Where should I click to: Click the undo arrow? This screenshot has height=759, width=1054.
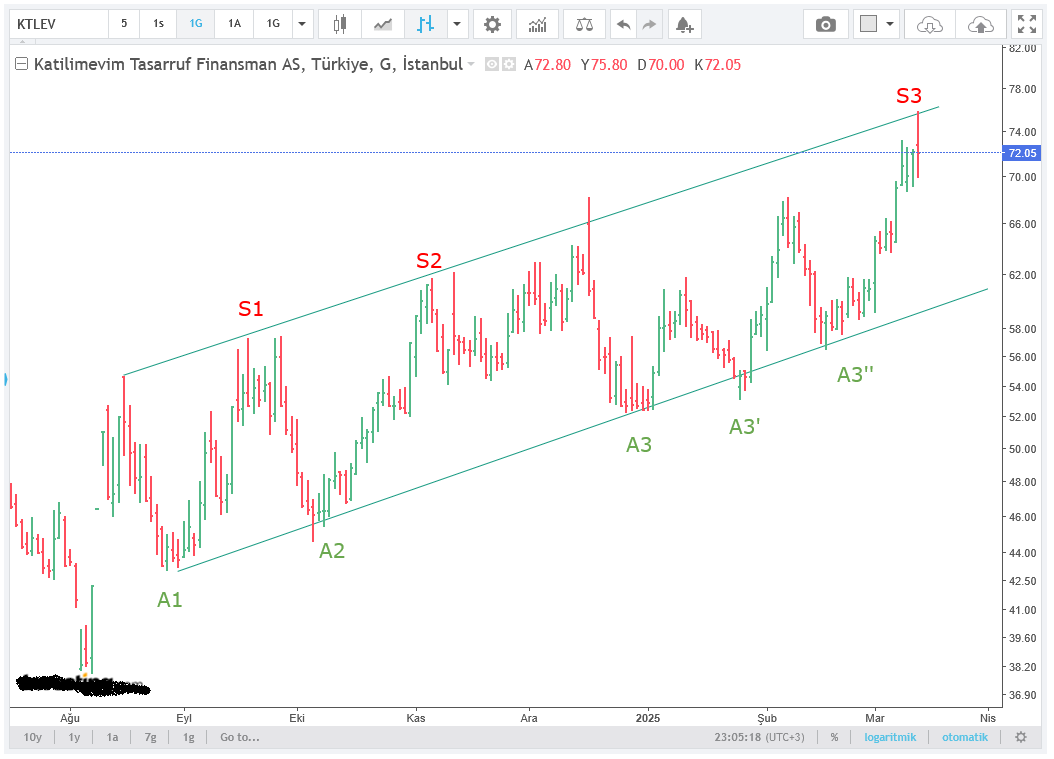623,24
